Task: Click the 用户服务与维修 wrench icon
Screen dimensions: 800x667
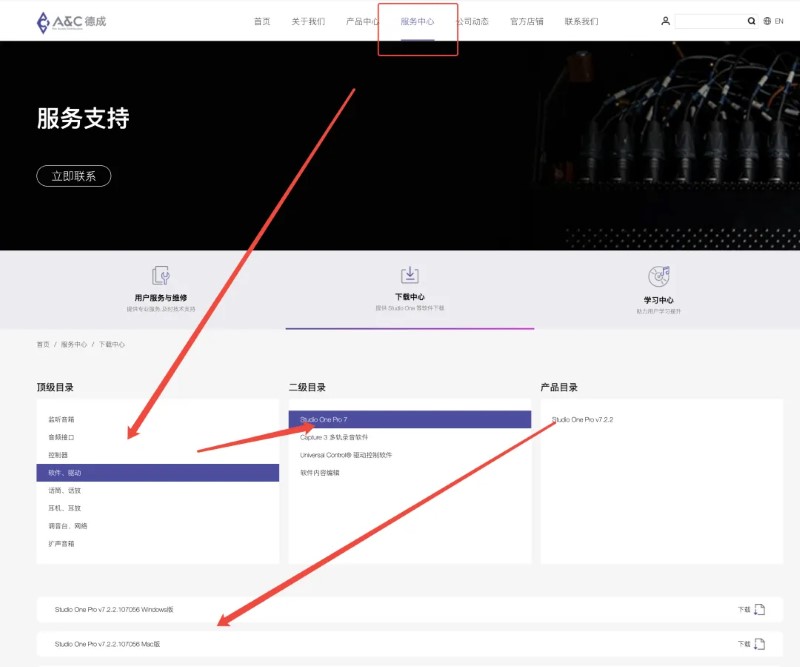Action: [161, 276]
